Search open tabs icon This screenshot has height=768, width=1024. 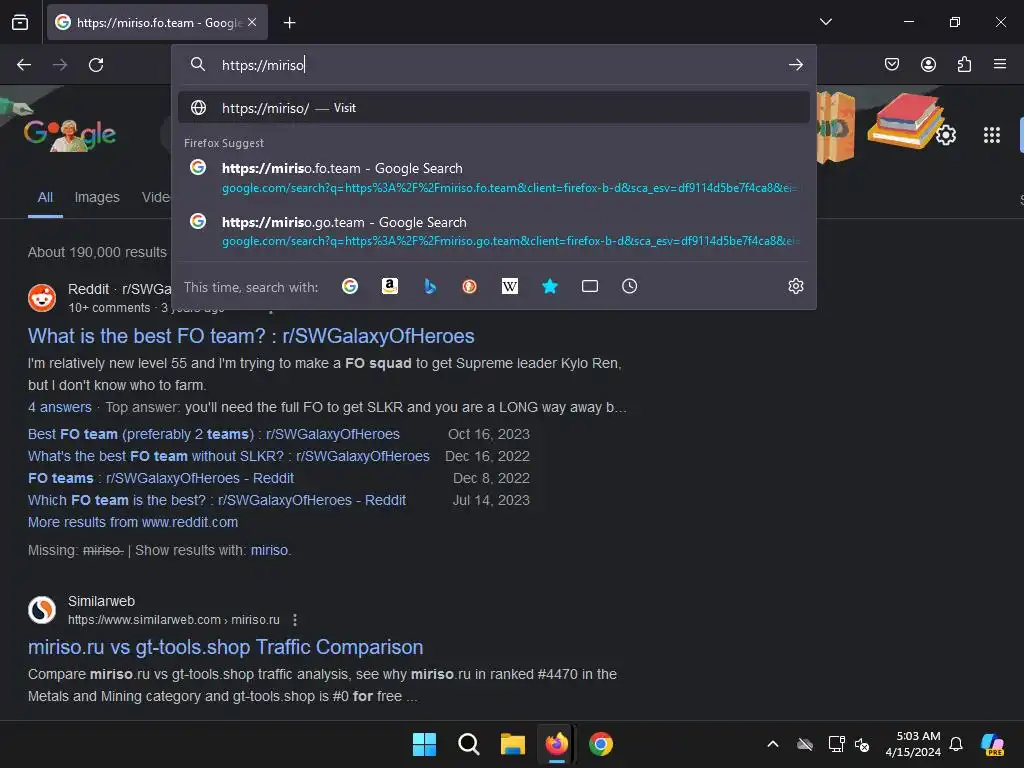[x=590, y=286]
